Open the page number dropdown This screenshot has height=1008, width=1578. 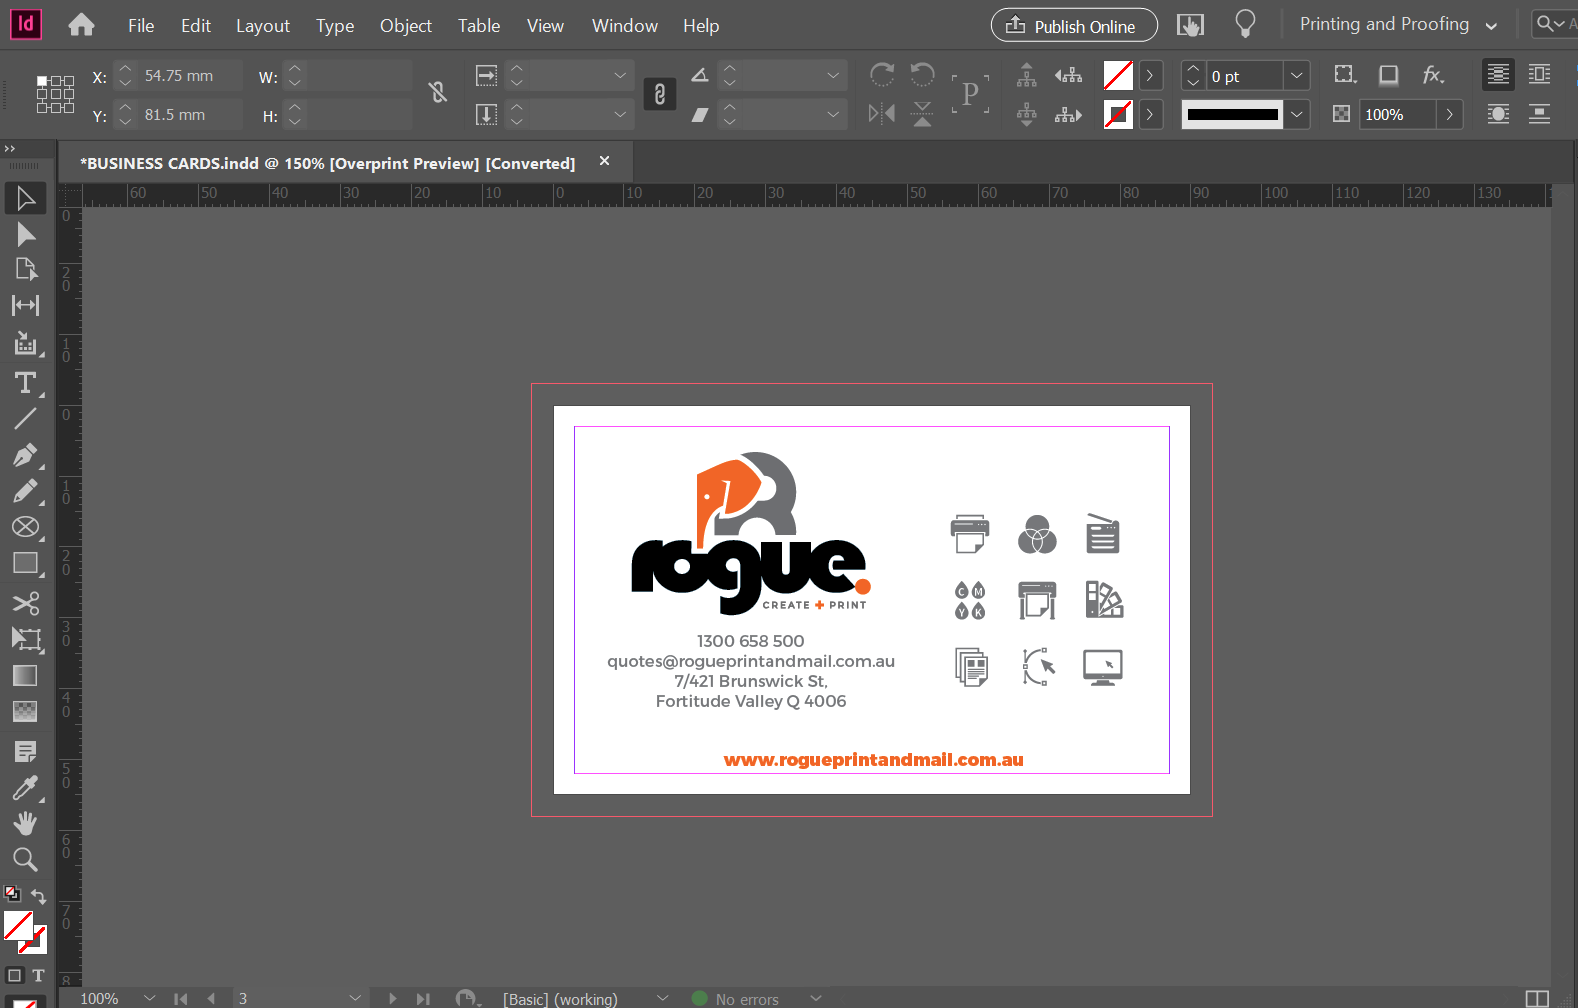coord(355,998)
